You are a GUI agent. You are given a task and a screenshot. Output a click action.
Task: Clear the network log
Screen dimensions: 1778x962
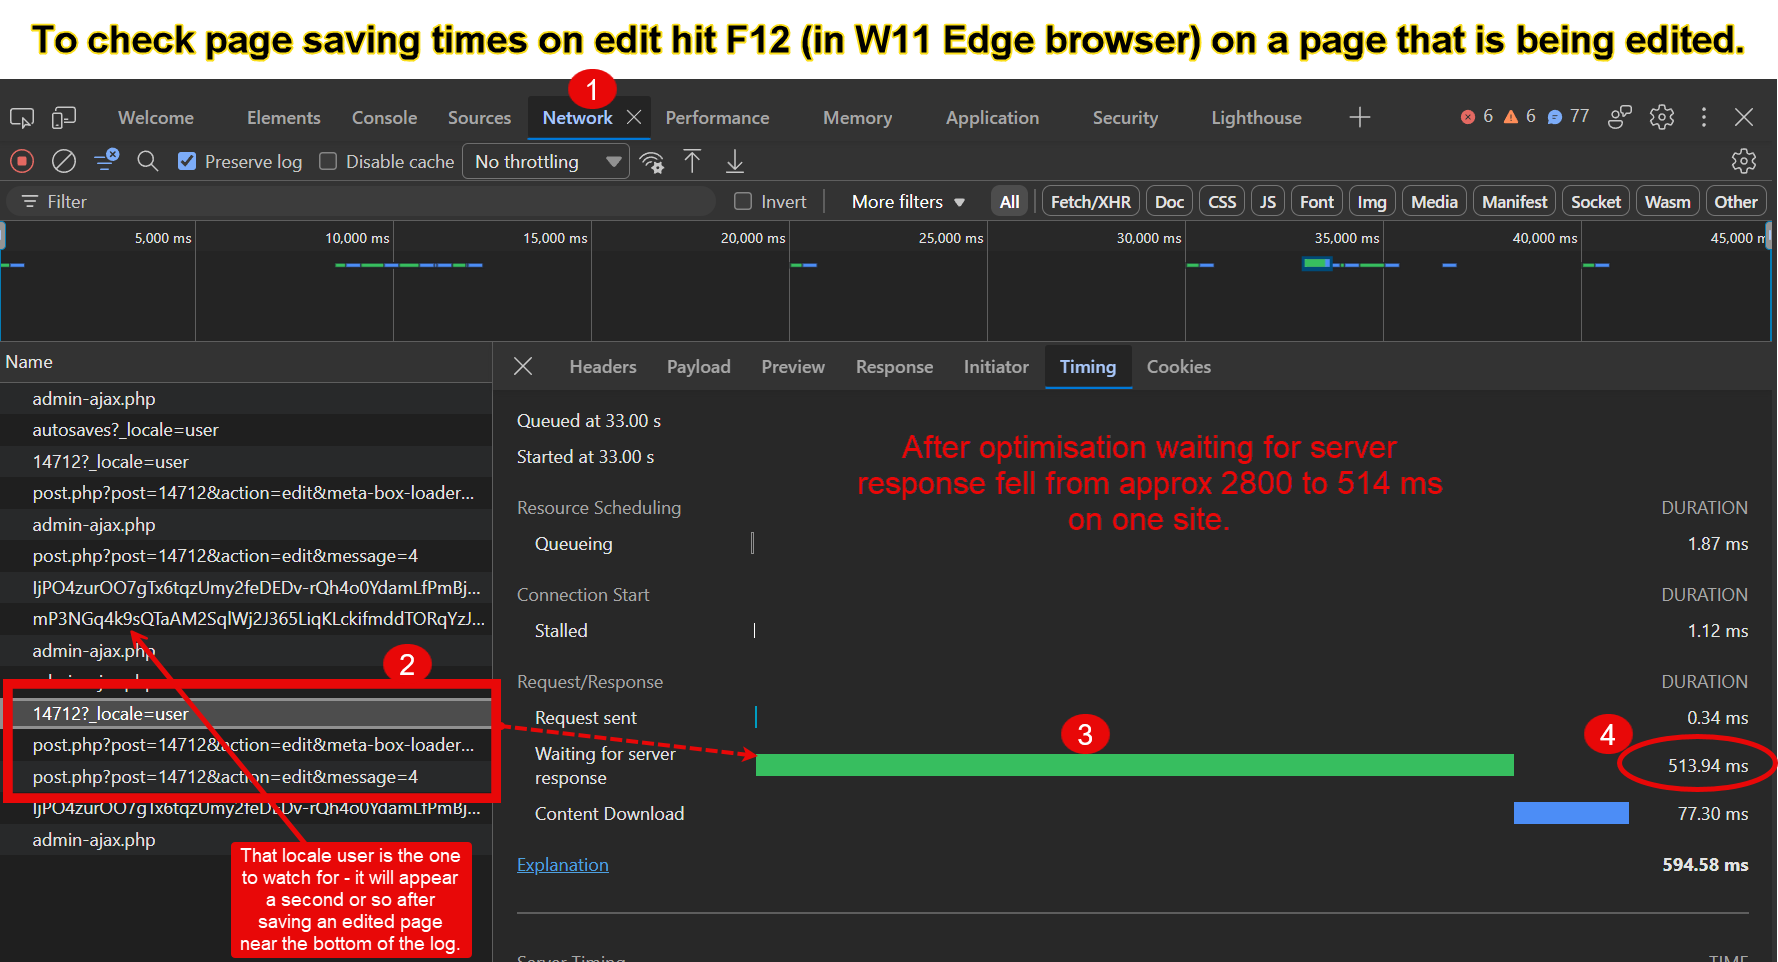(x=64, y=161)
